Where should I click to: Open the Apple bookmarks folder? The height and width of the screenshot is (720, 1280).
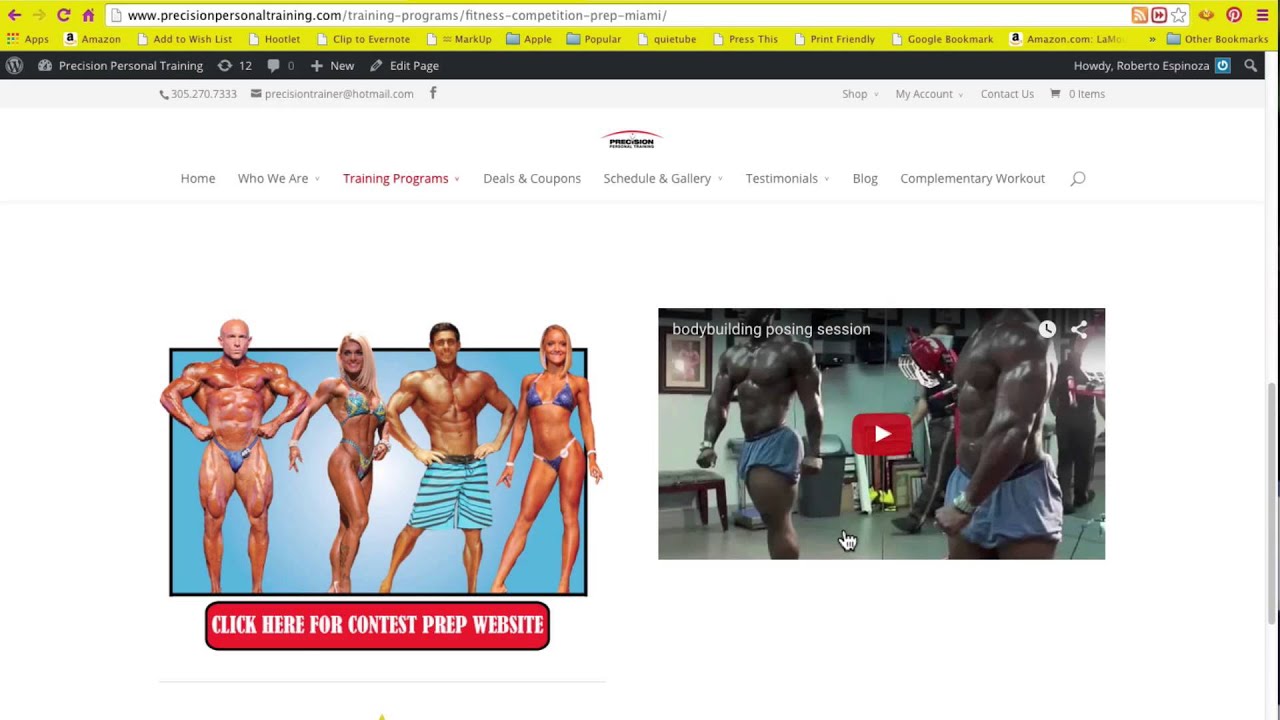pyautogui.click(x=529, y=39)
